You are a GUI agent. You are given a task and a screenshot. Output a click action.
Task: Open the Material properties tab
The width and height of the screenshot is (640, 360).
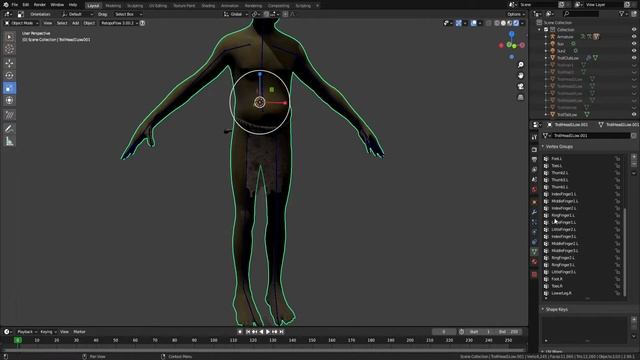coord(534,262)
